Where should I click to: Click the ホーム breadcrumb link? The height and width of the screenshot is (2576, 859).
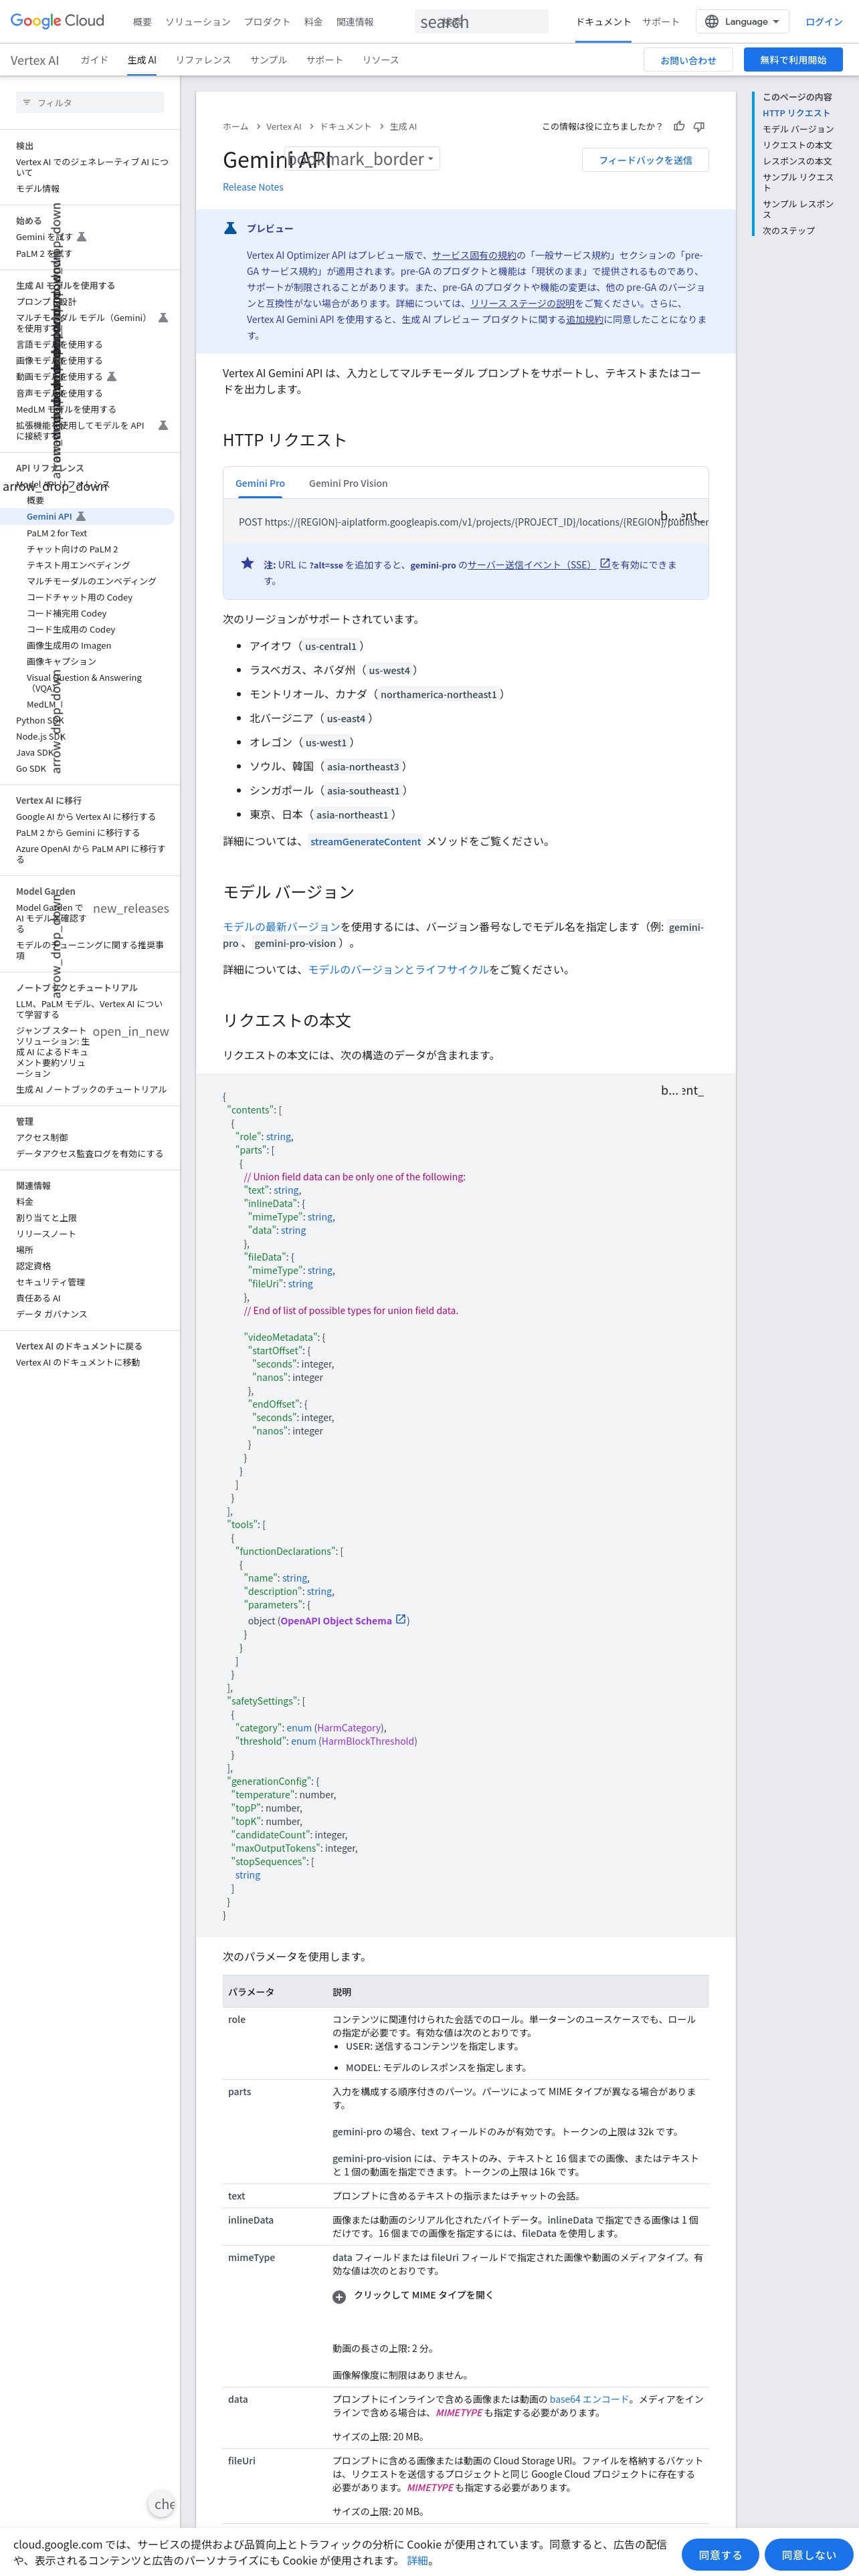pos(235,127)
